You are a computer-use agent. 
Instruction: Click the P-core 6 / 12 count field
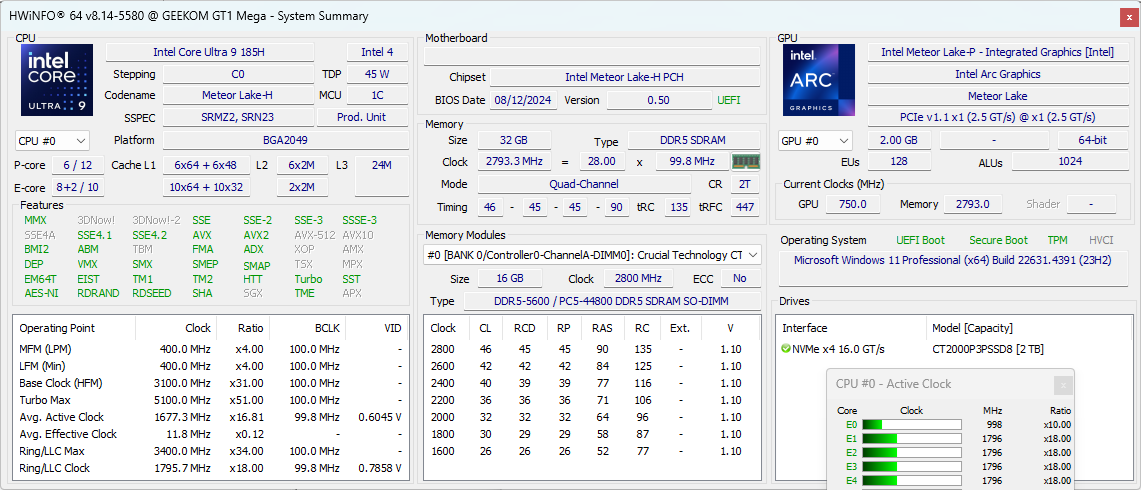point(78,165)
